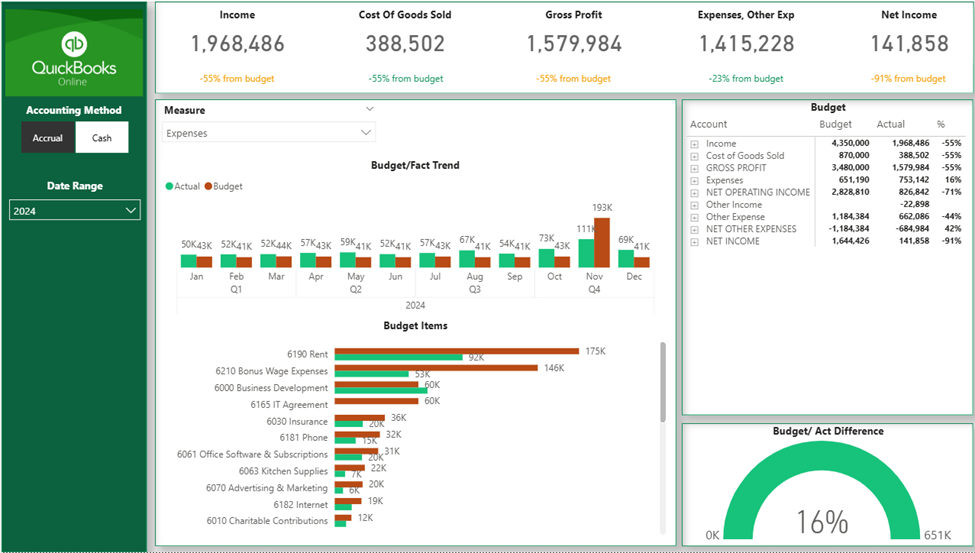Switch to Cash accounting method
This screenshot has width=975, height=553.
102,138
